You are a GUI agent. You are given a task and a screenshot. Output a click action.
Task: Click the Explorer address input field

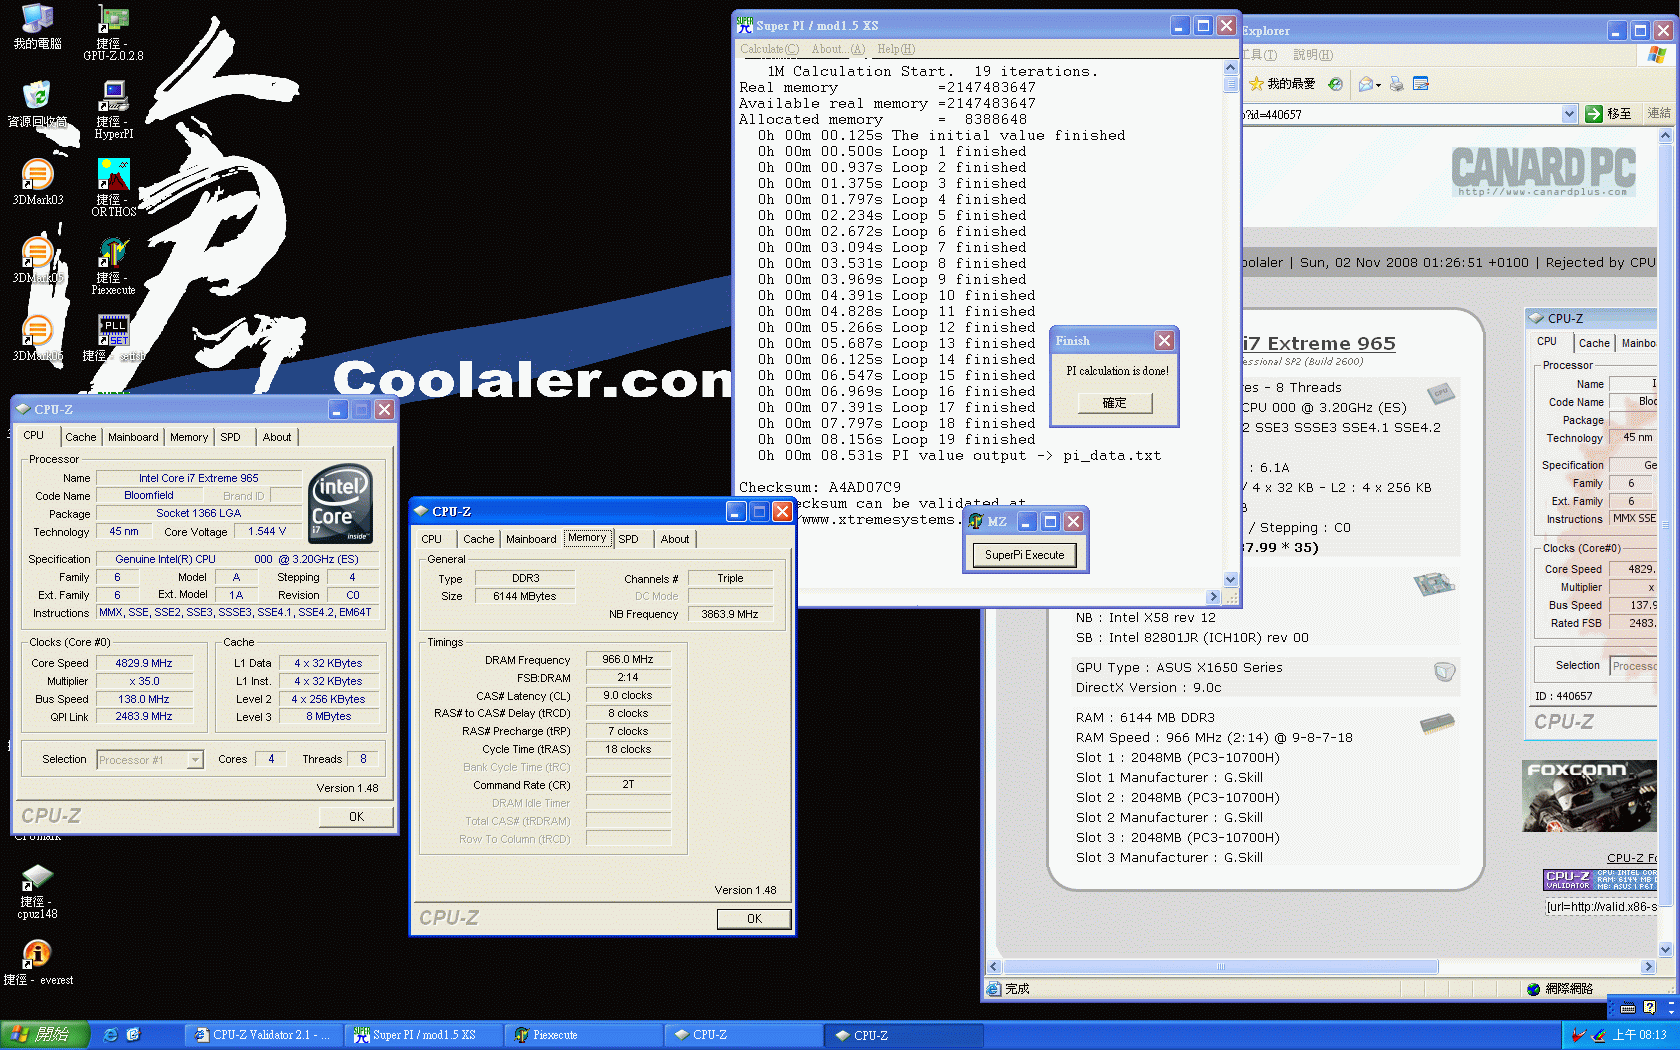(x=1400, y=114)
